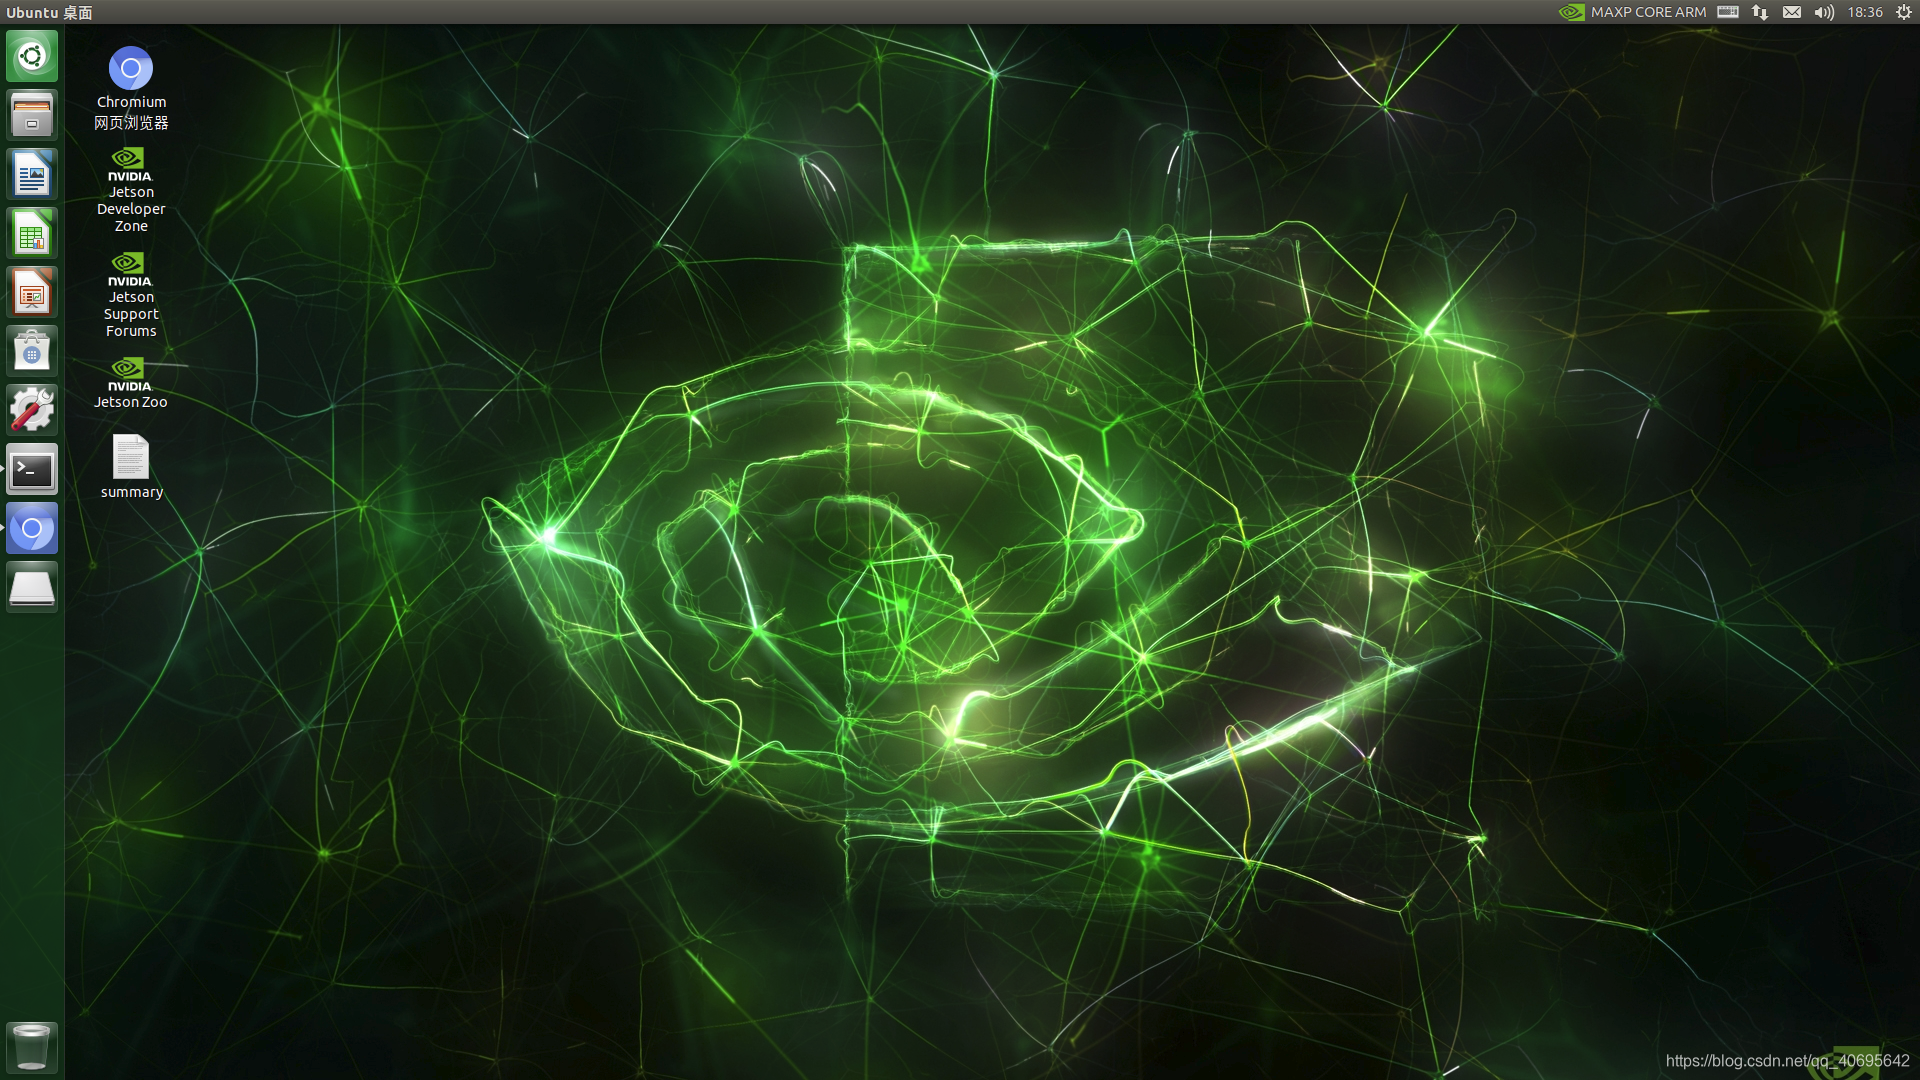Open the Terminal from the launcher
Image resolution: width=1920 pixels, height=1080 pixels.
(32, 470)
